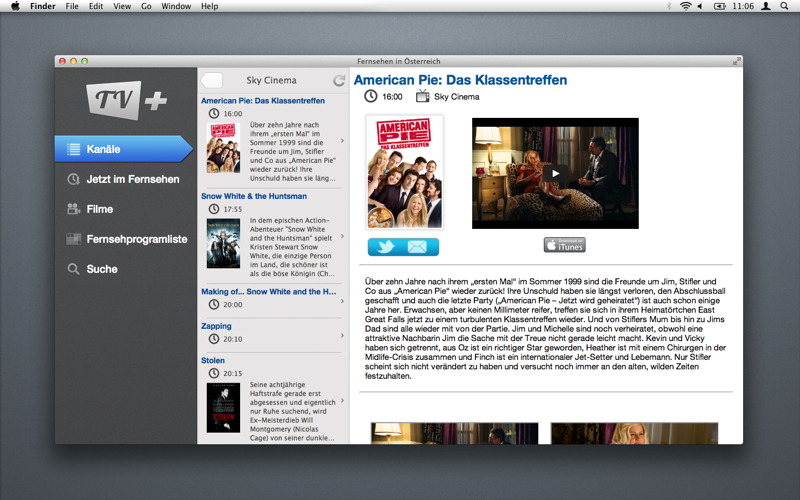Open Spotlight search magnifier
The width and height of the screenshot is (800, 500).
pos(784,6)
